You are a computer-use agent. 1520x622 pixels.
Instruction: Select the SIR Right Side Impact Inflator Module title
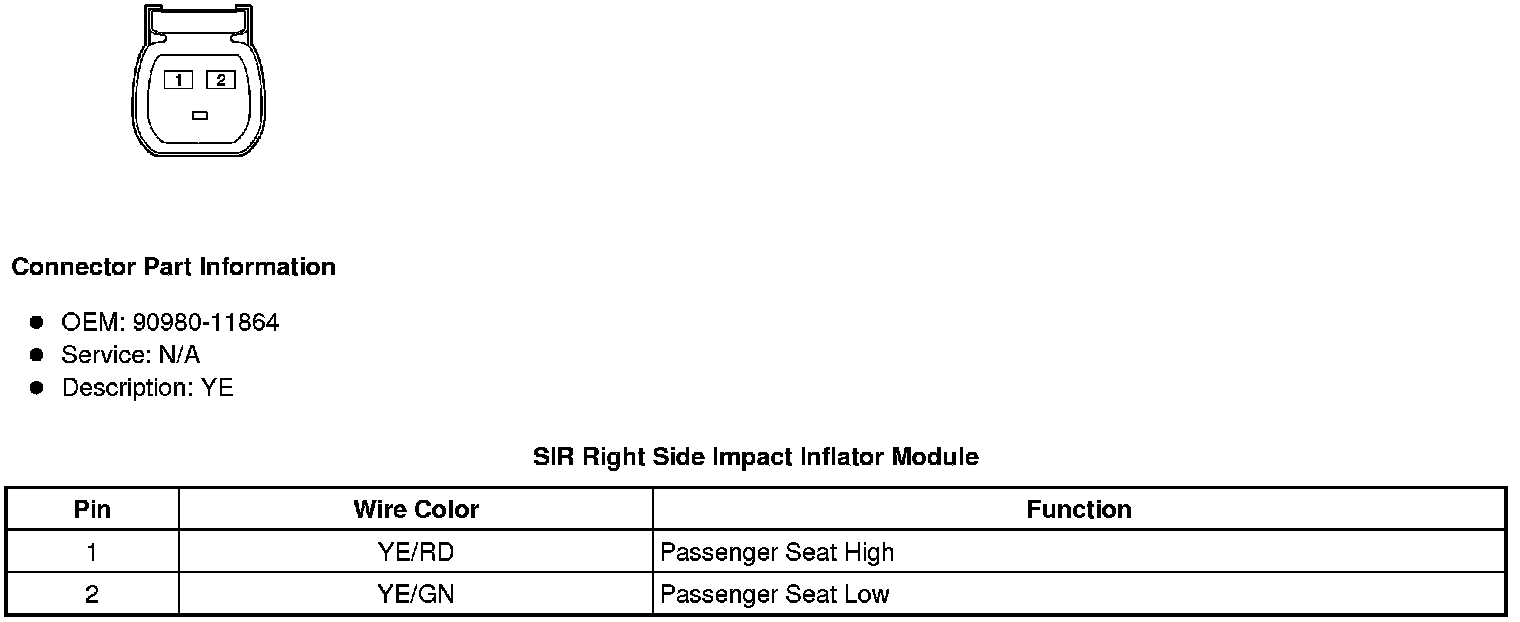tap(756, 457)
